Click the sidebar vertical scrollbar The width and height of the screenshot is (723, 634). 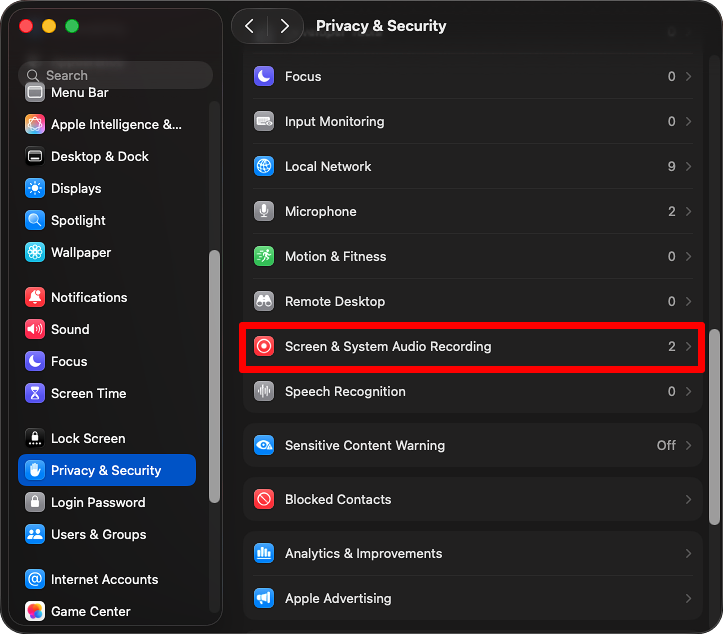pos(214,376)
